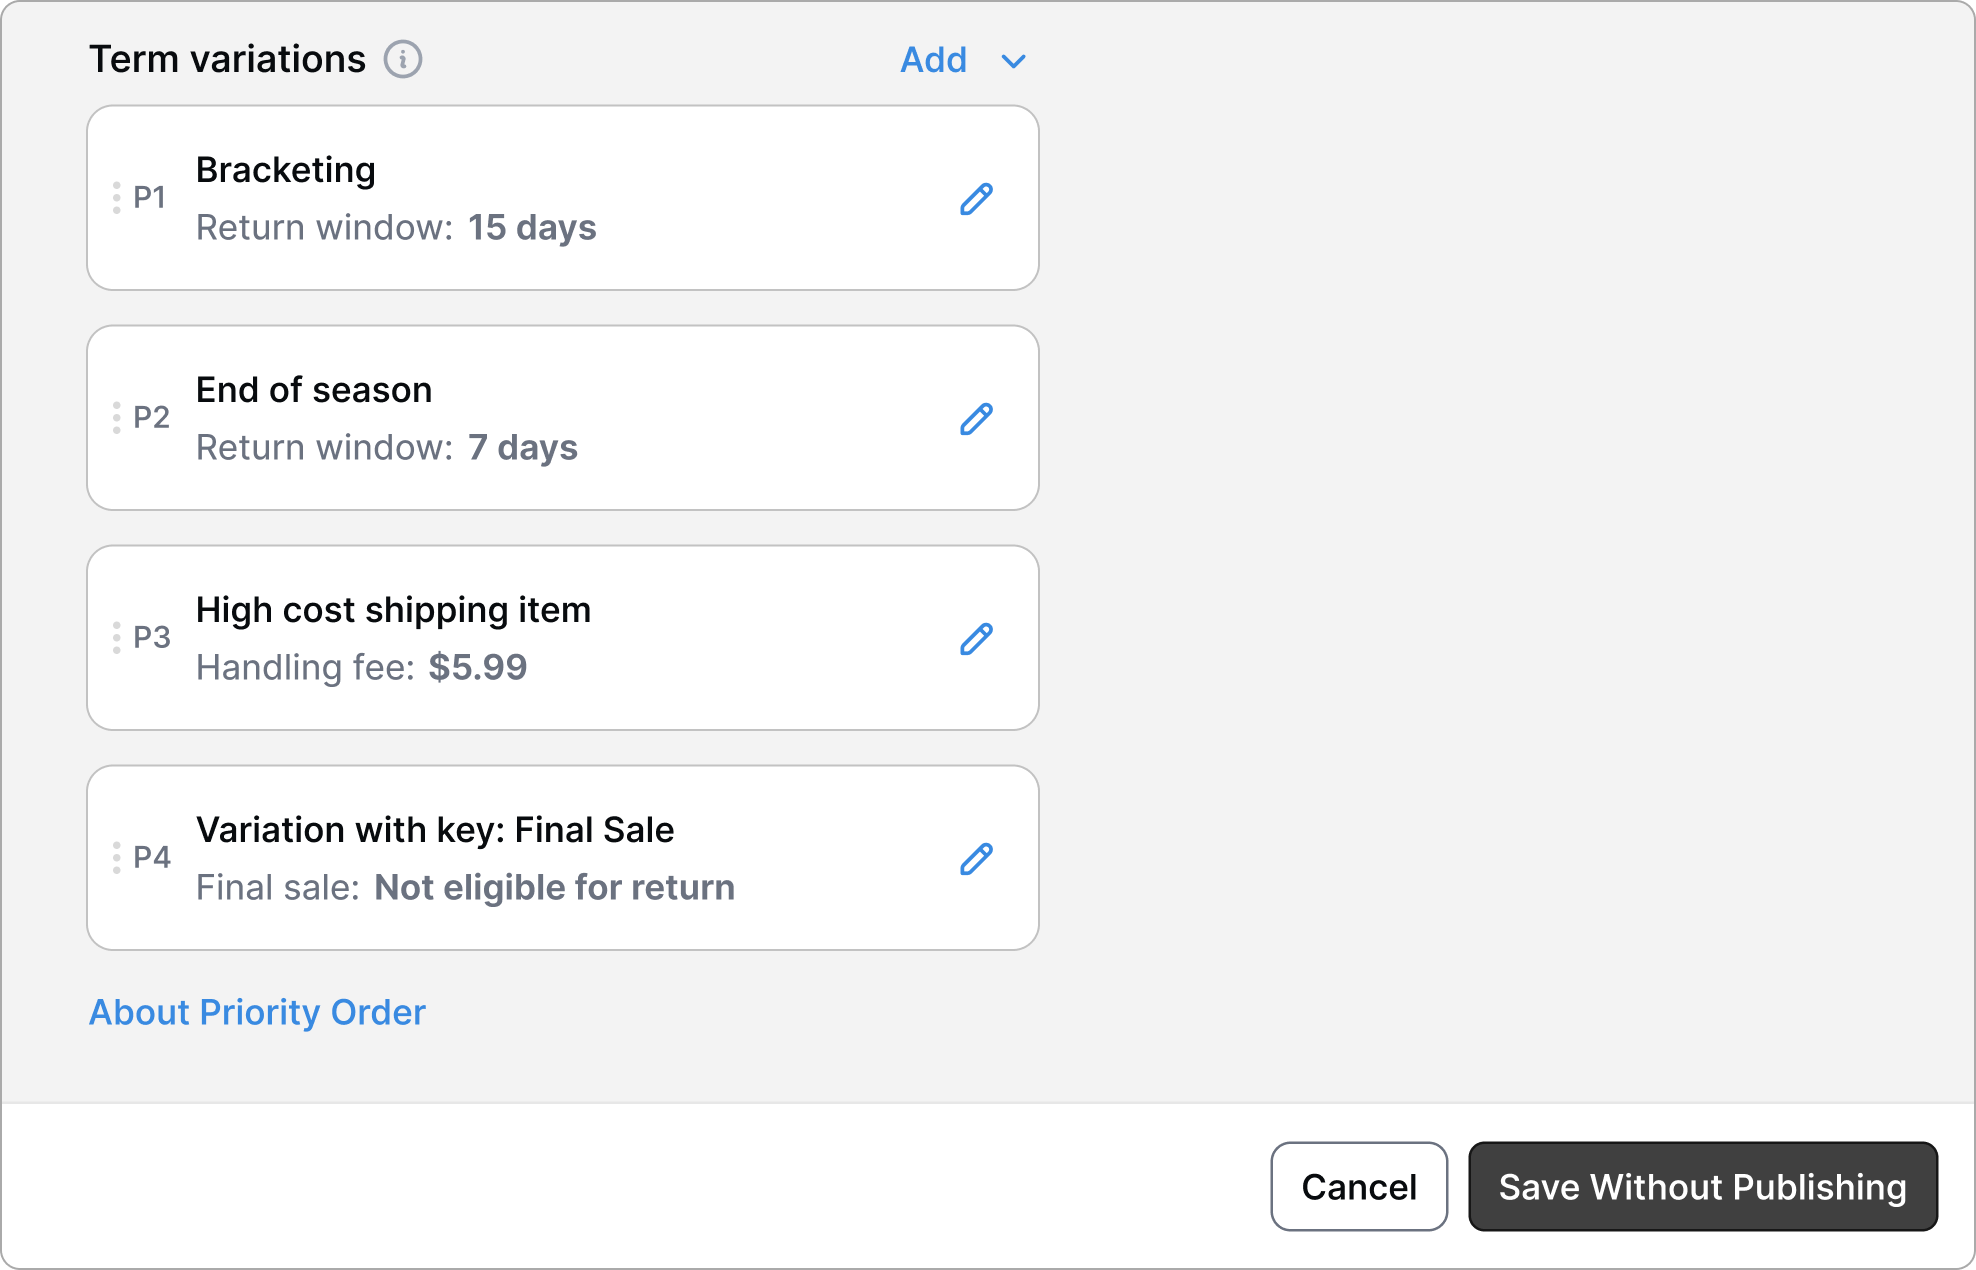The image size is (1976, 1270).
Task: Edit the Final Sale variation
Action: (x=976, y=859)
